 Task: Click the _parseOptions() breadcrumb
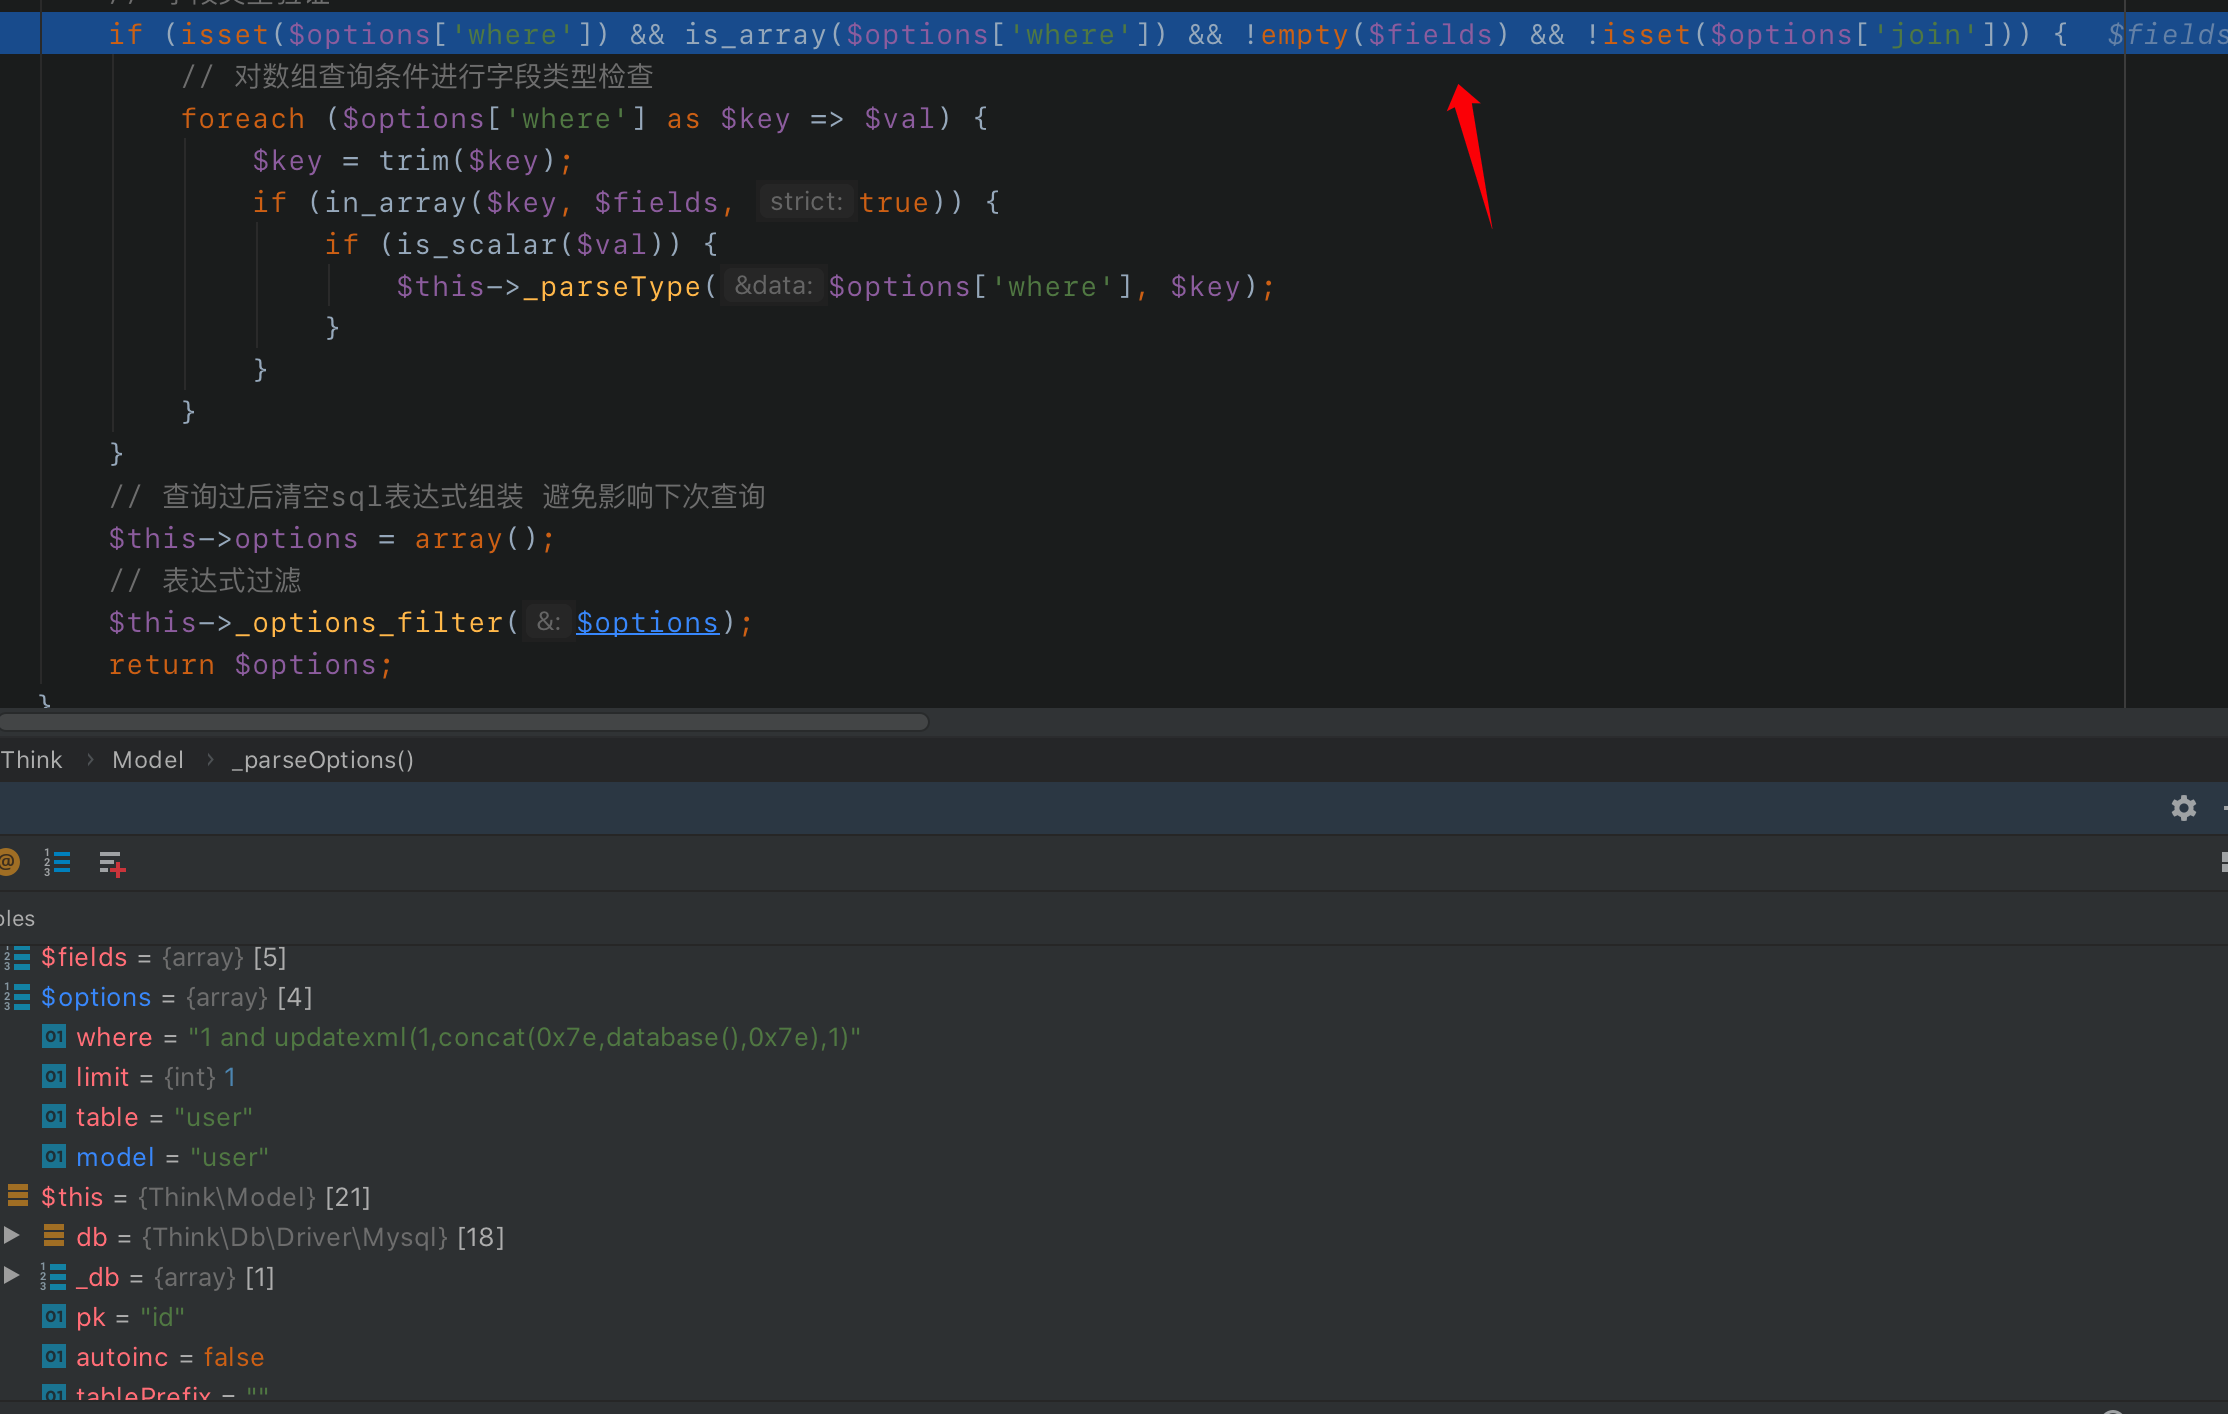(x=323, y=760)
